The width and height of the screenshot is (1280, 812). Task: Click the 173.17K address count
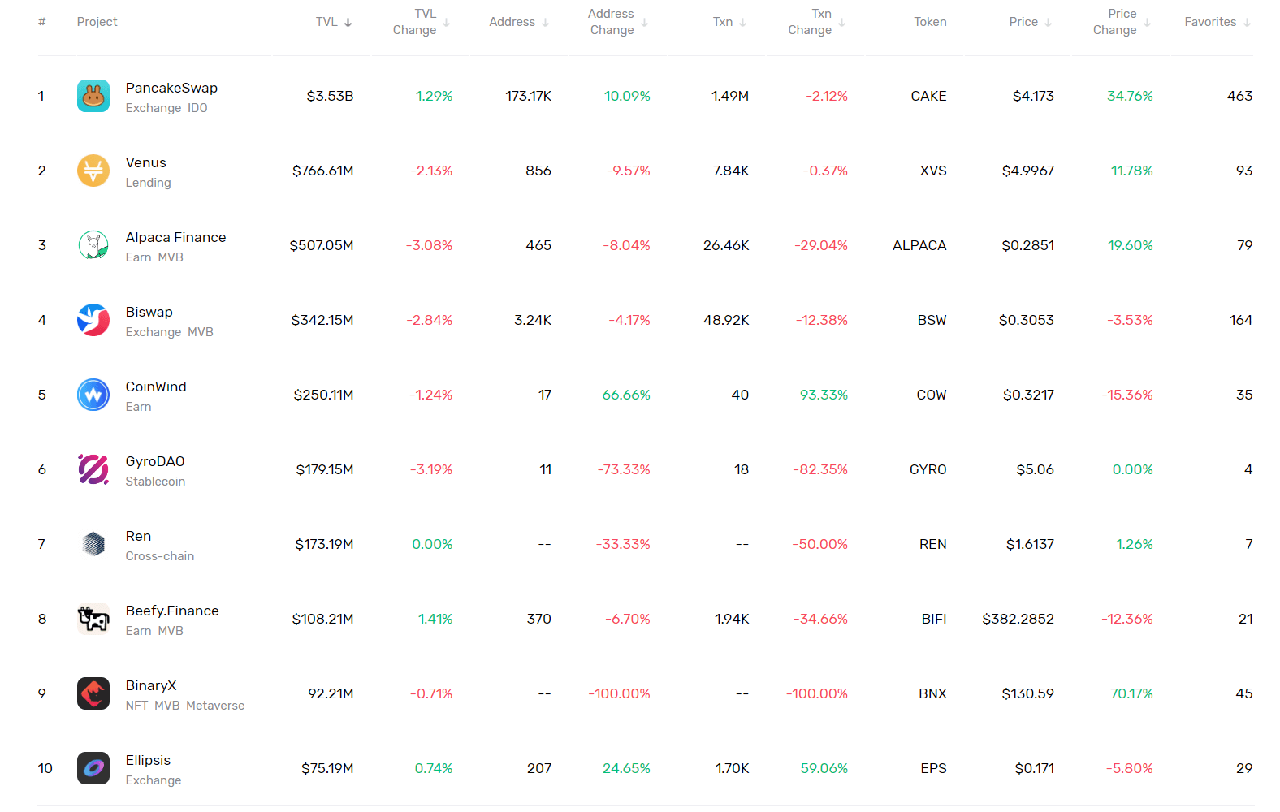[x=529, y=96]
